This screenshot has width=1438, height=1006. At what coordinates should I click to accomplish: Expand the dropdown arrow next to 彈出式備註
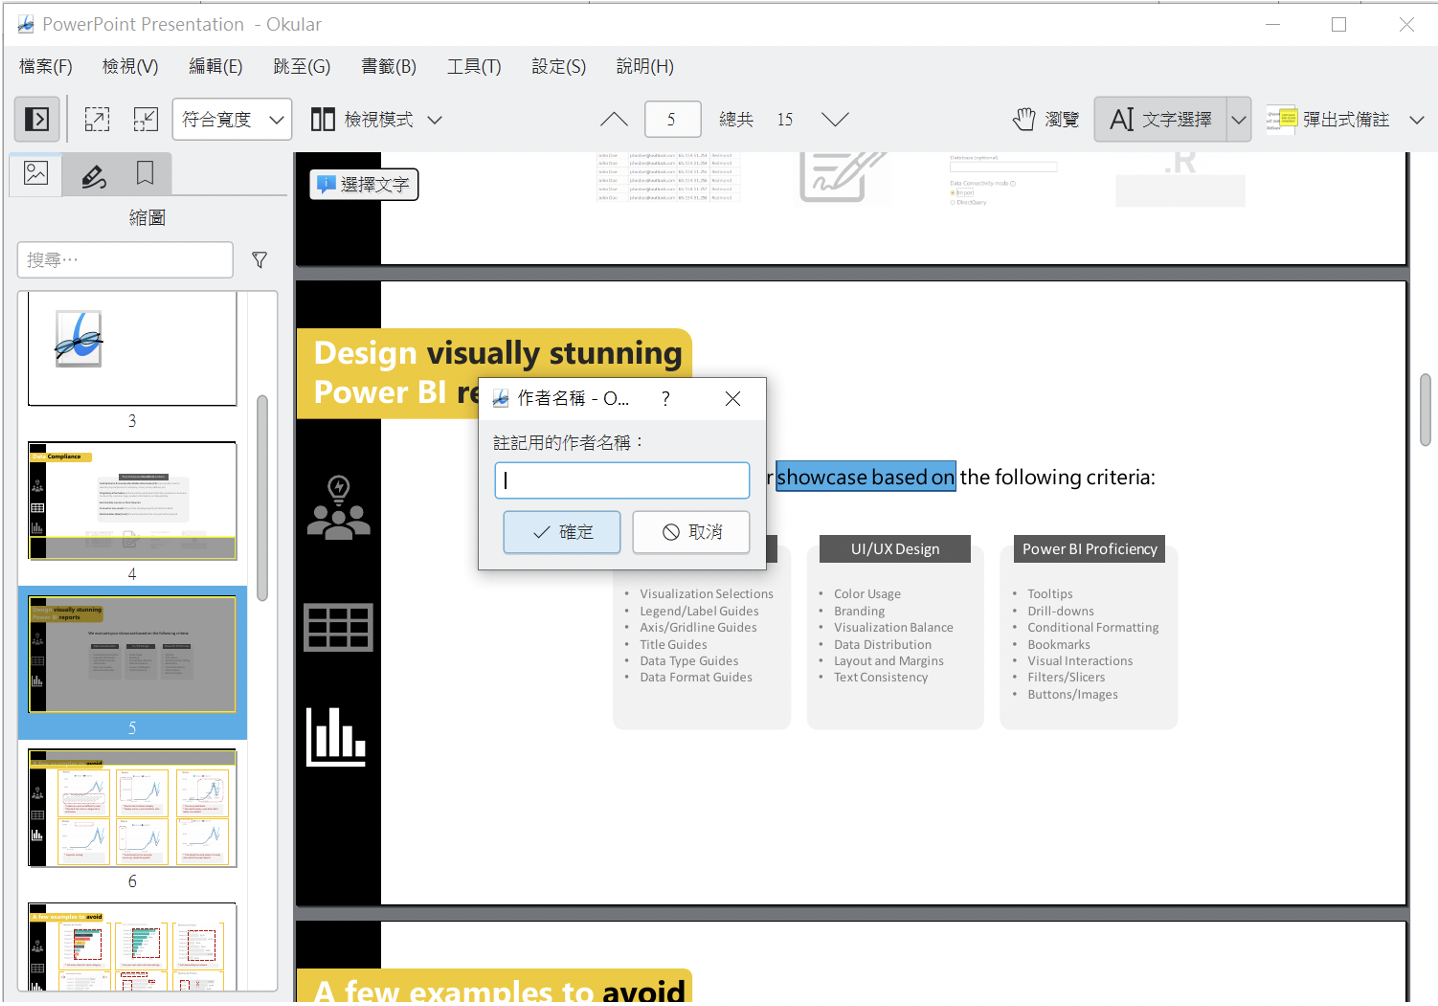pyautogui.click(x=1417, y=119)
